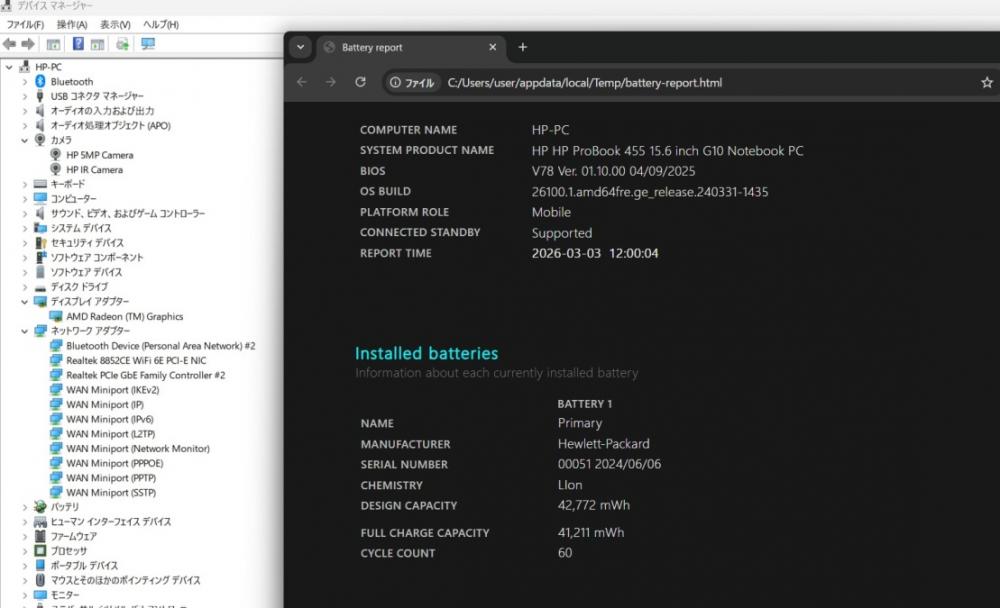This screenshot has height=608, width=1000.
Task: Close the Battery report tab
Action: pyautogui.click(x=492, y=47)
